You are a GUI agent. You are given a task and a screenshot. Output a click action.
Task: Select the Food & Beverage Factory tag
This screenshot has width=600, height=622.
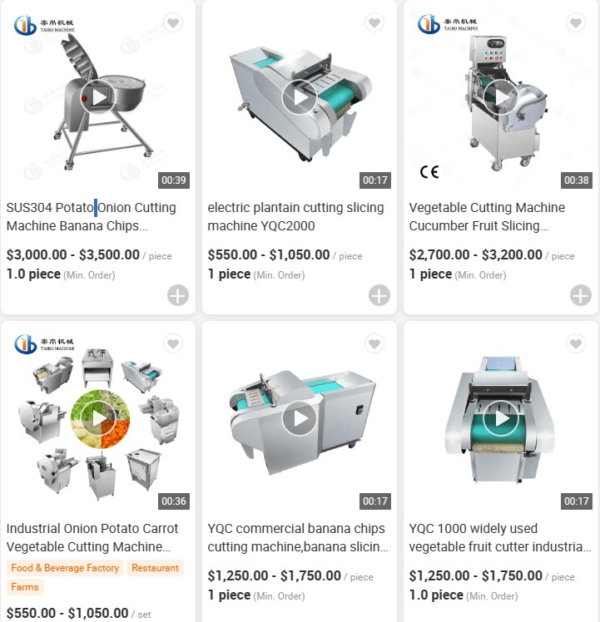(65, 568)
